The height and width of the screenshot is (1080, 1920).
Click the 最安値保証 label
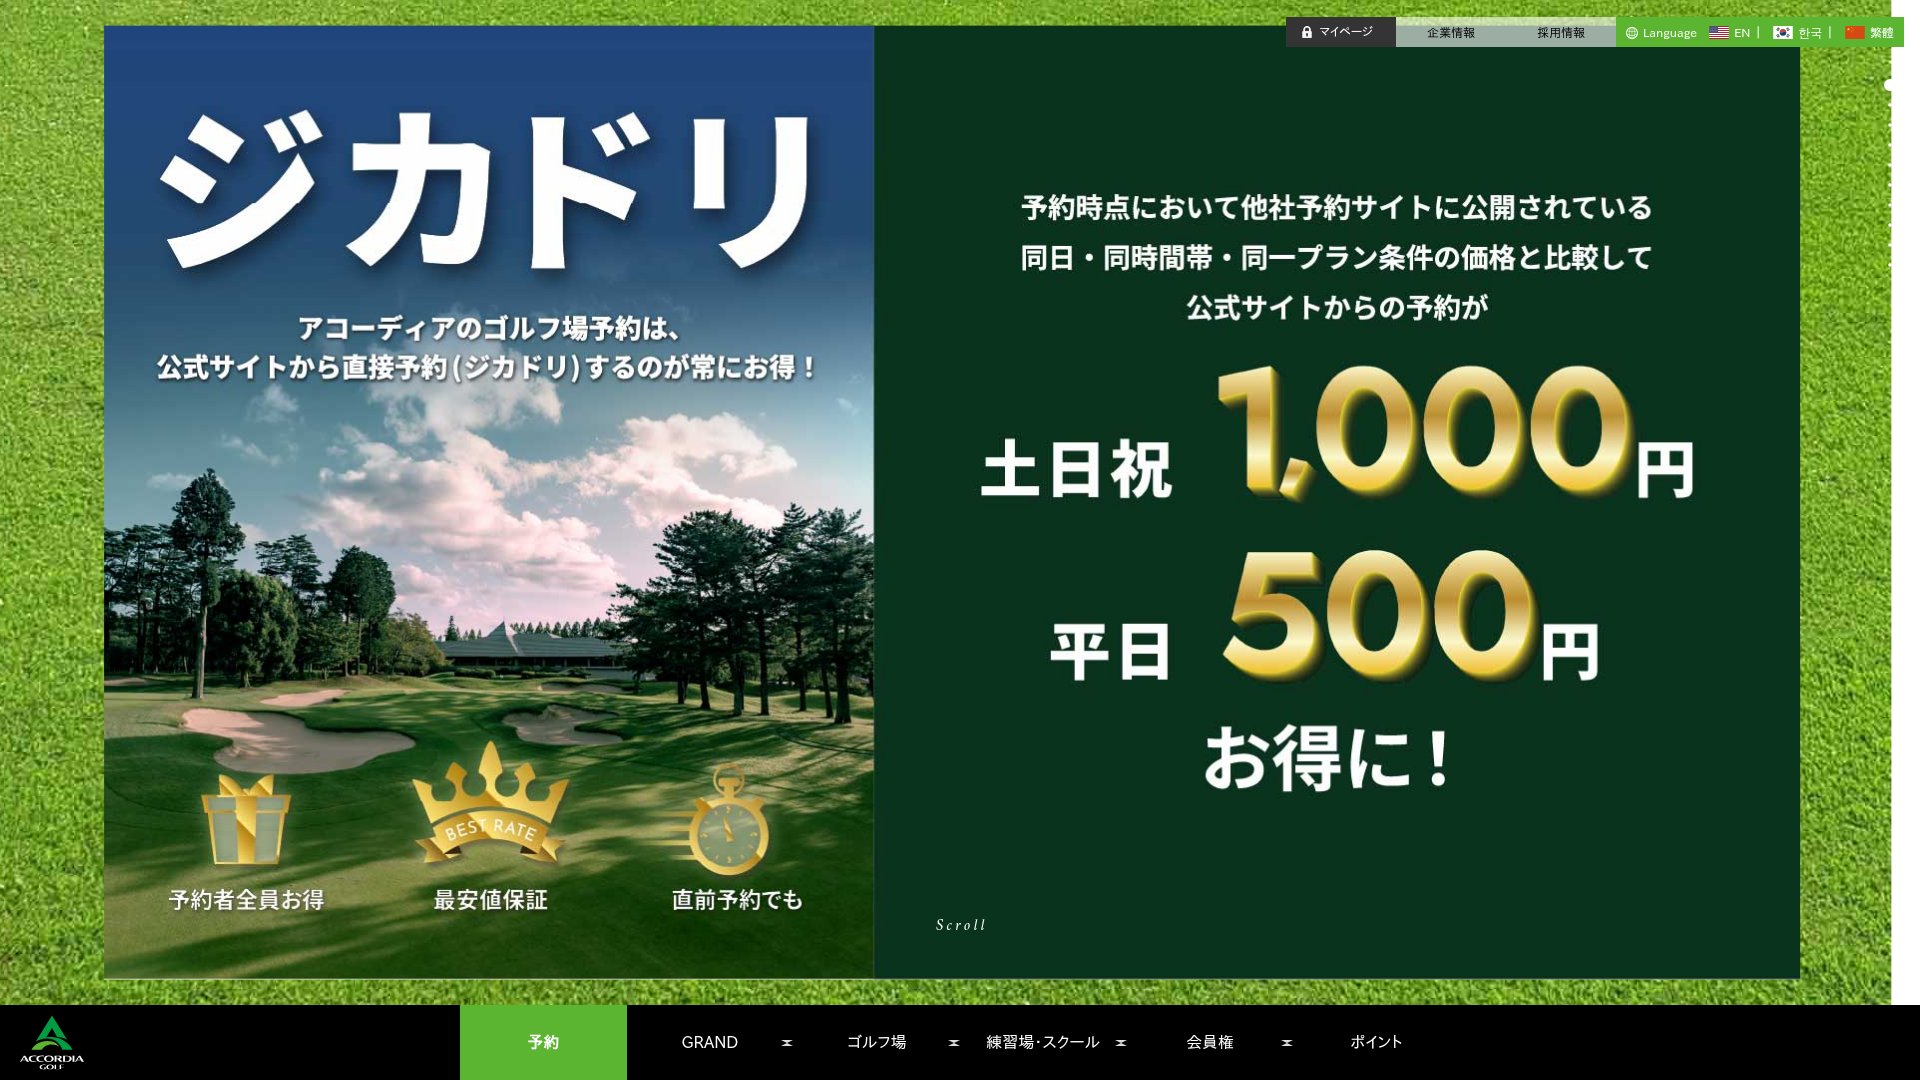(490, 900)
